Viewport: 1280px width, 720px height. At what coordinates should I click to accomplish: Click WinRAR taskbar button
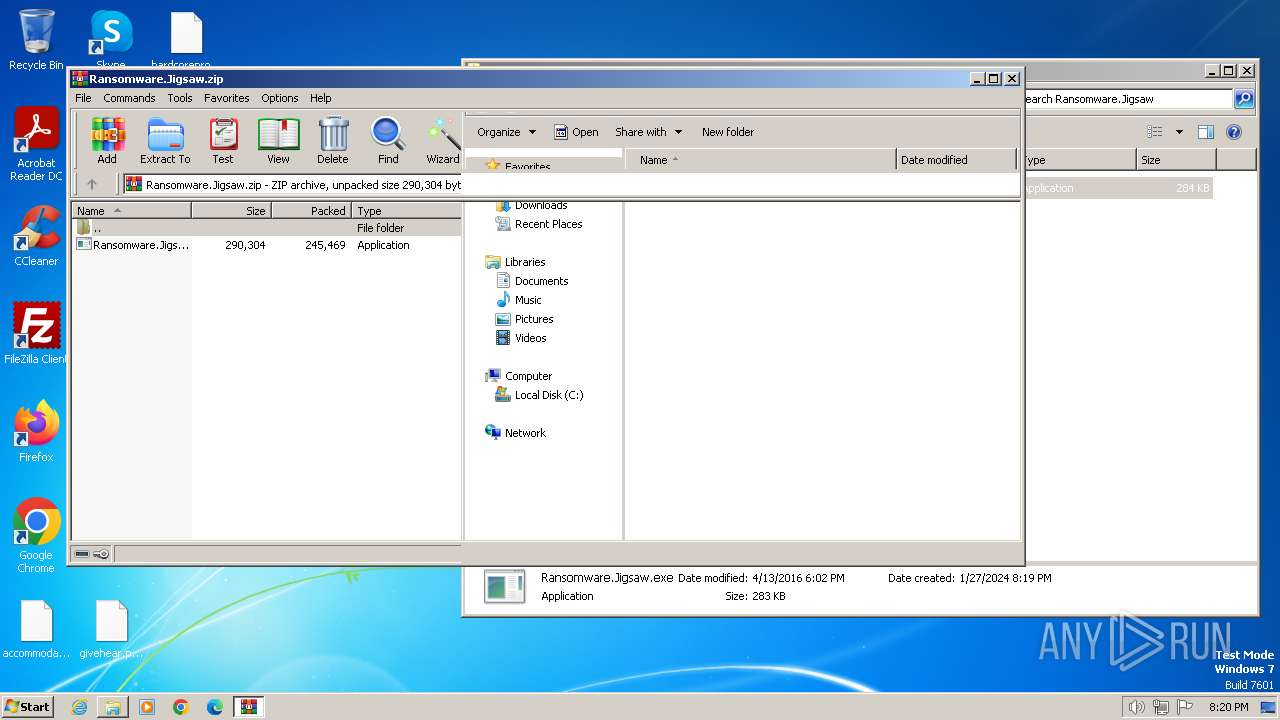[x=248, y=707]
